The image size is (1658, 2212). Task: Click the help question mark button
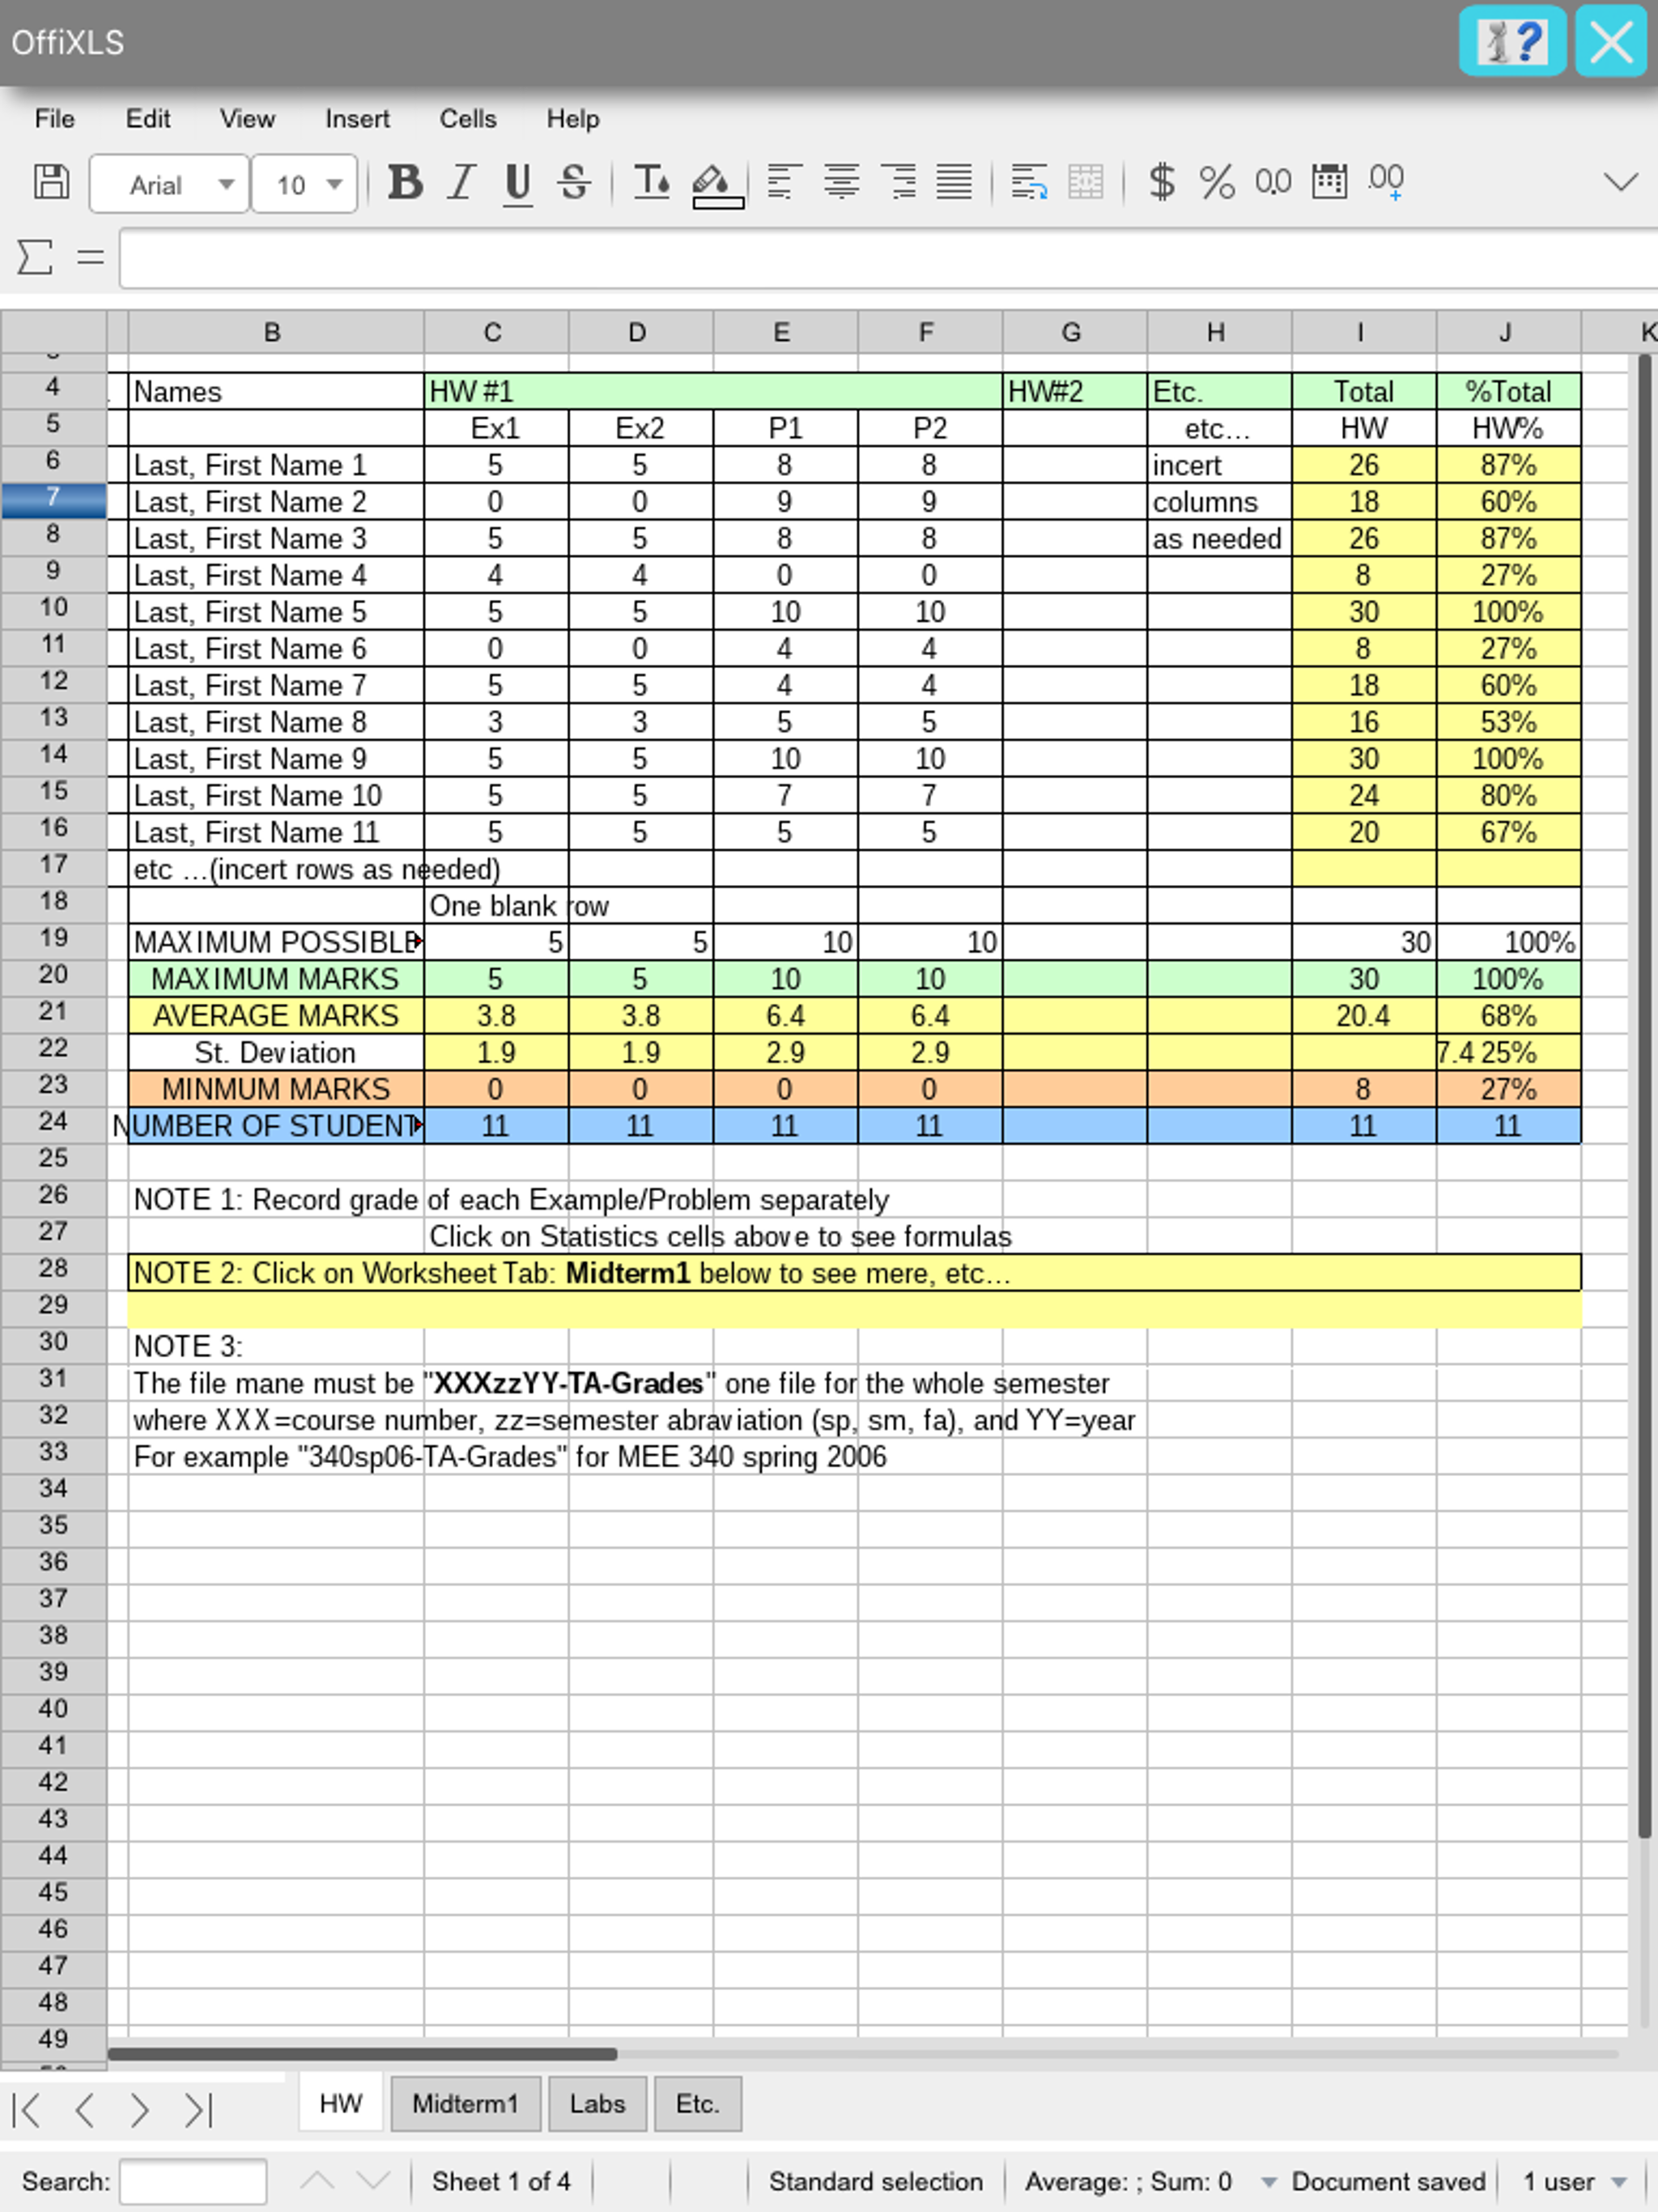pyautogui.click(x=1511, y=42)
